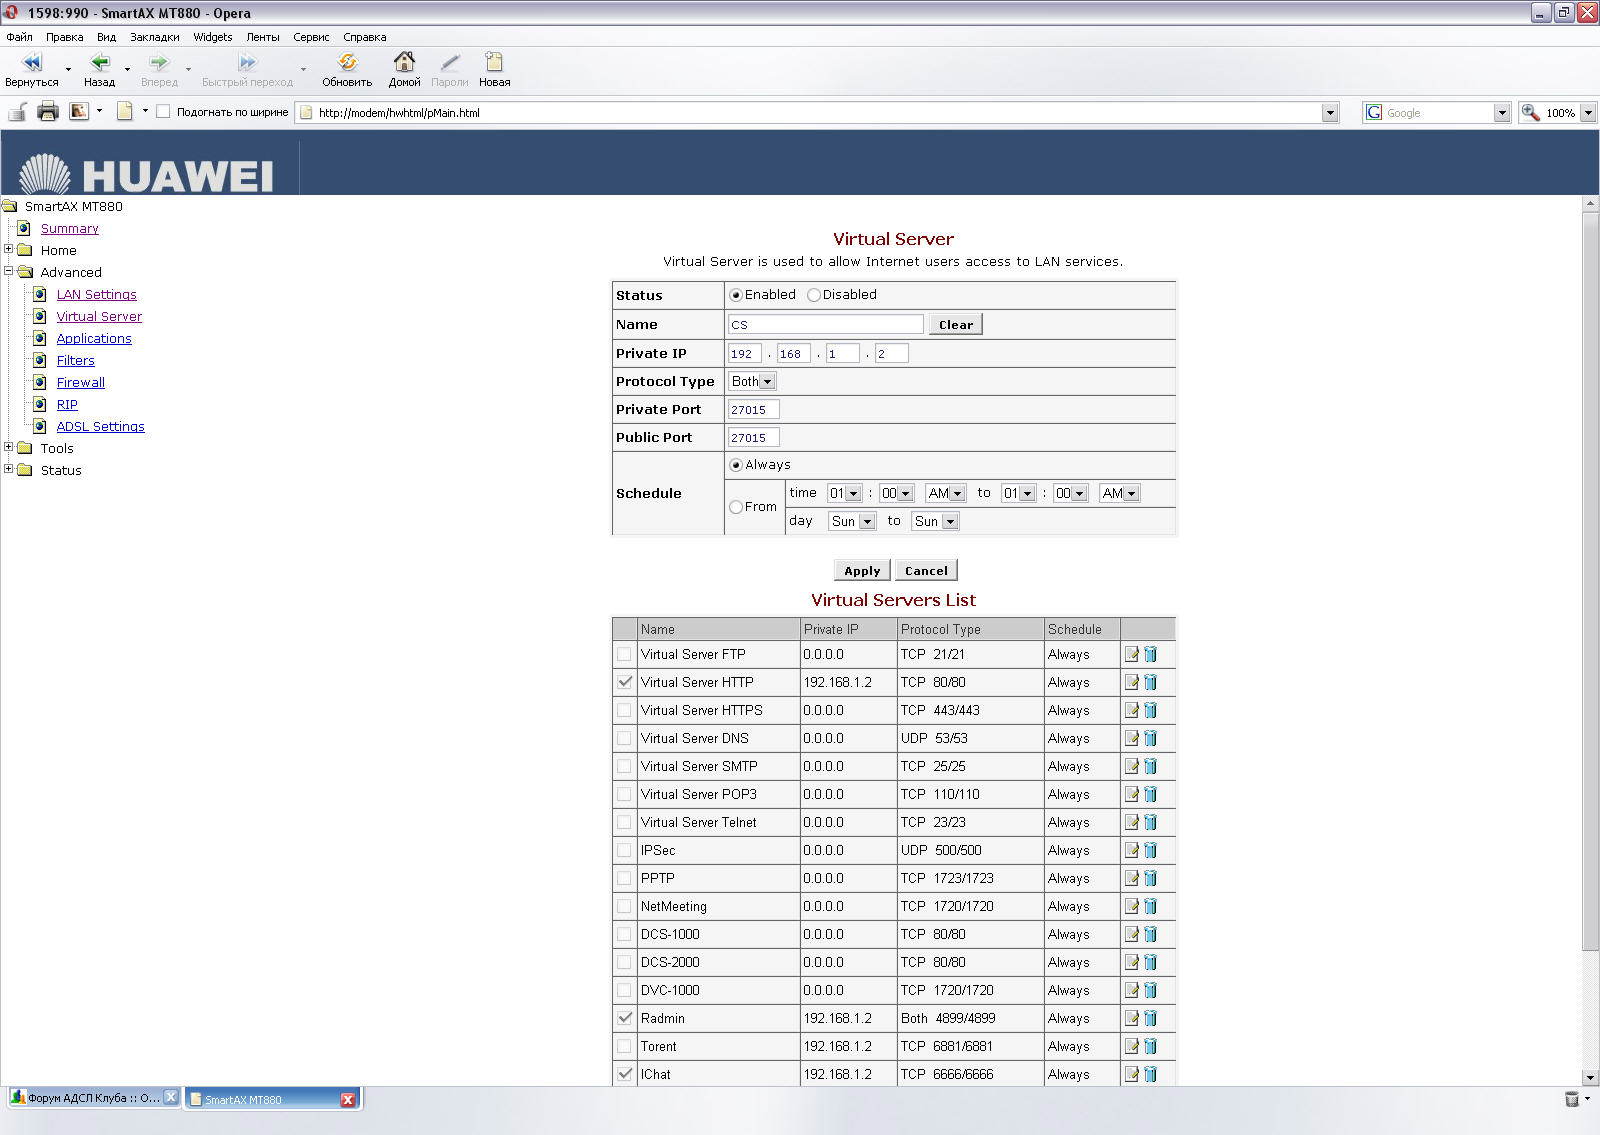This screenshot has height=1135, width=1600.
Task: Switch to the Форум АДСЛ Клуба tab
Action: [90, 1098]
